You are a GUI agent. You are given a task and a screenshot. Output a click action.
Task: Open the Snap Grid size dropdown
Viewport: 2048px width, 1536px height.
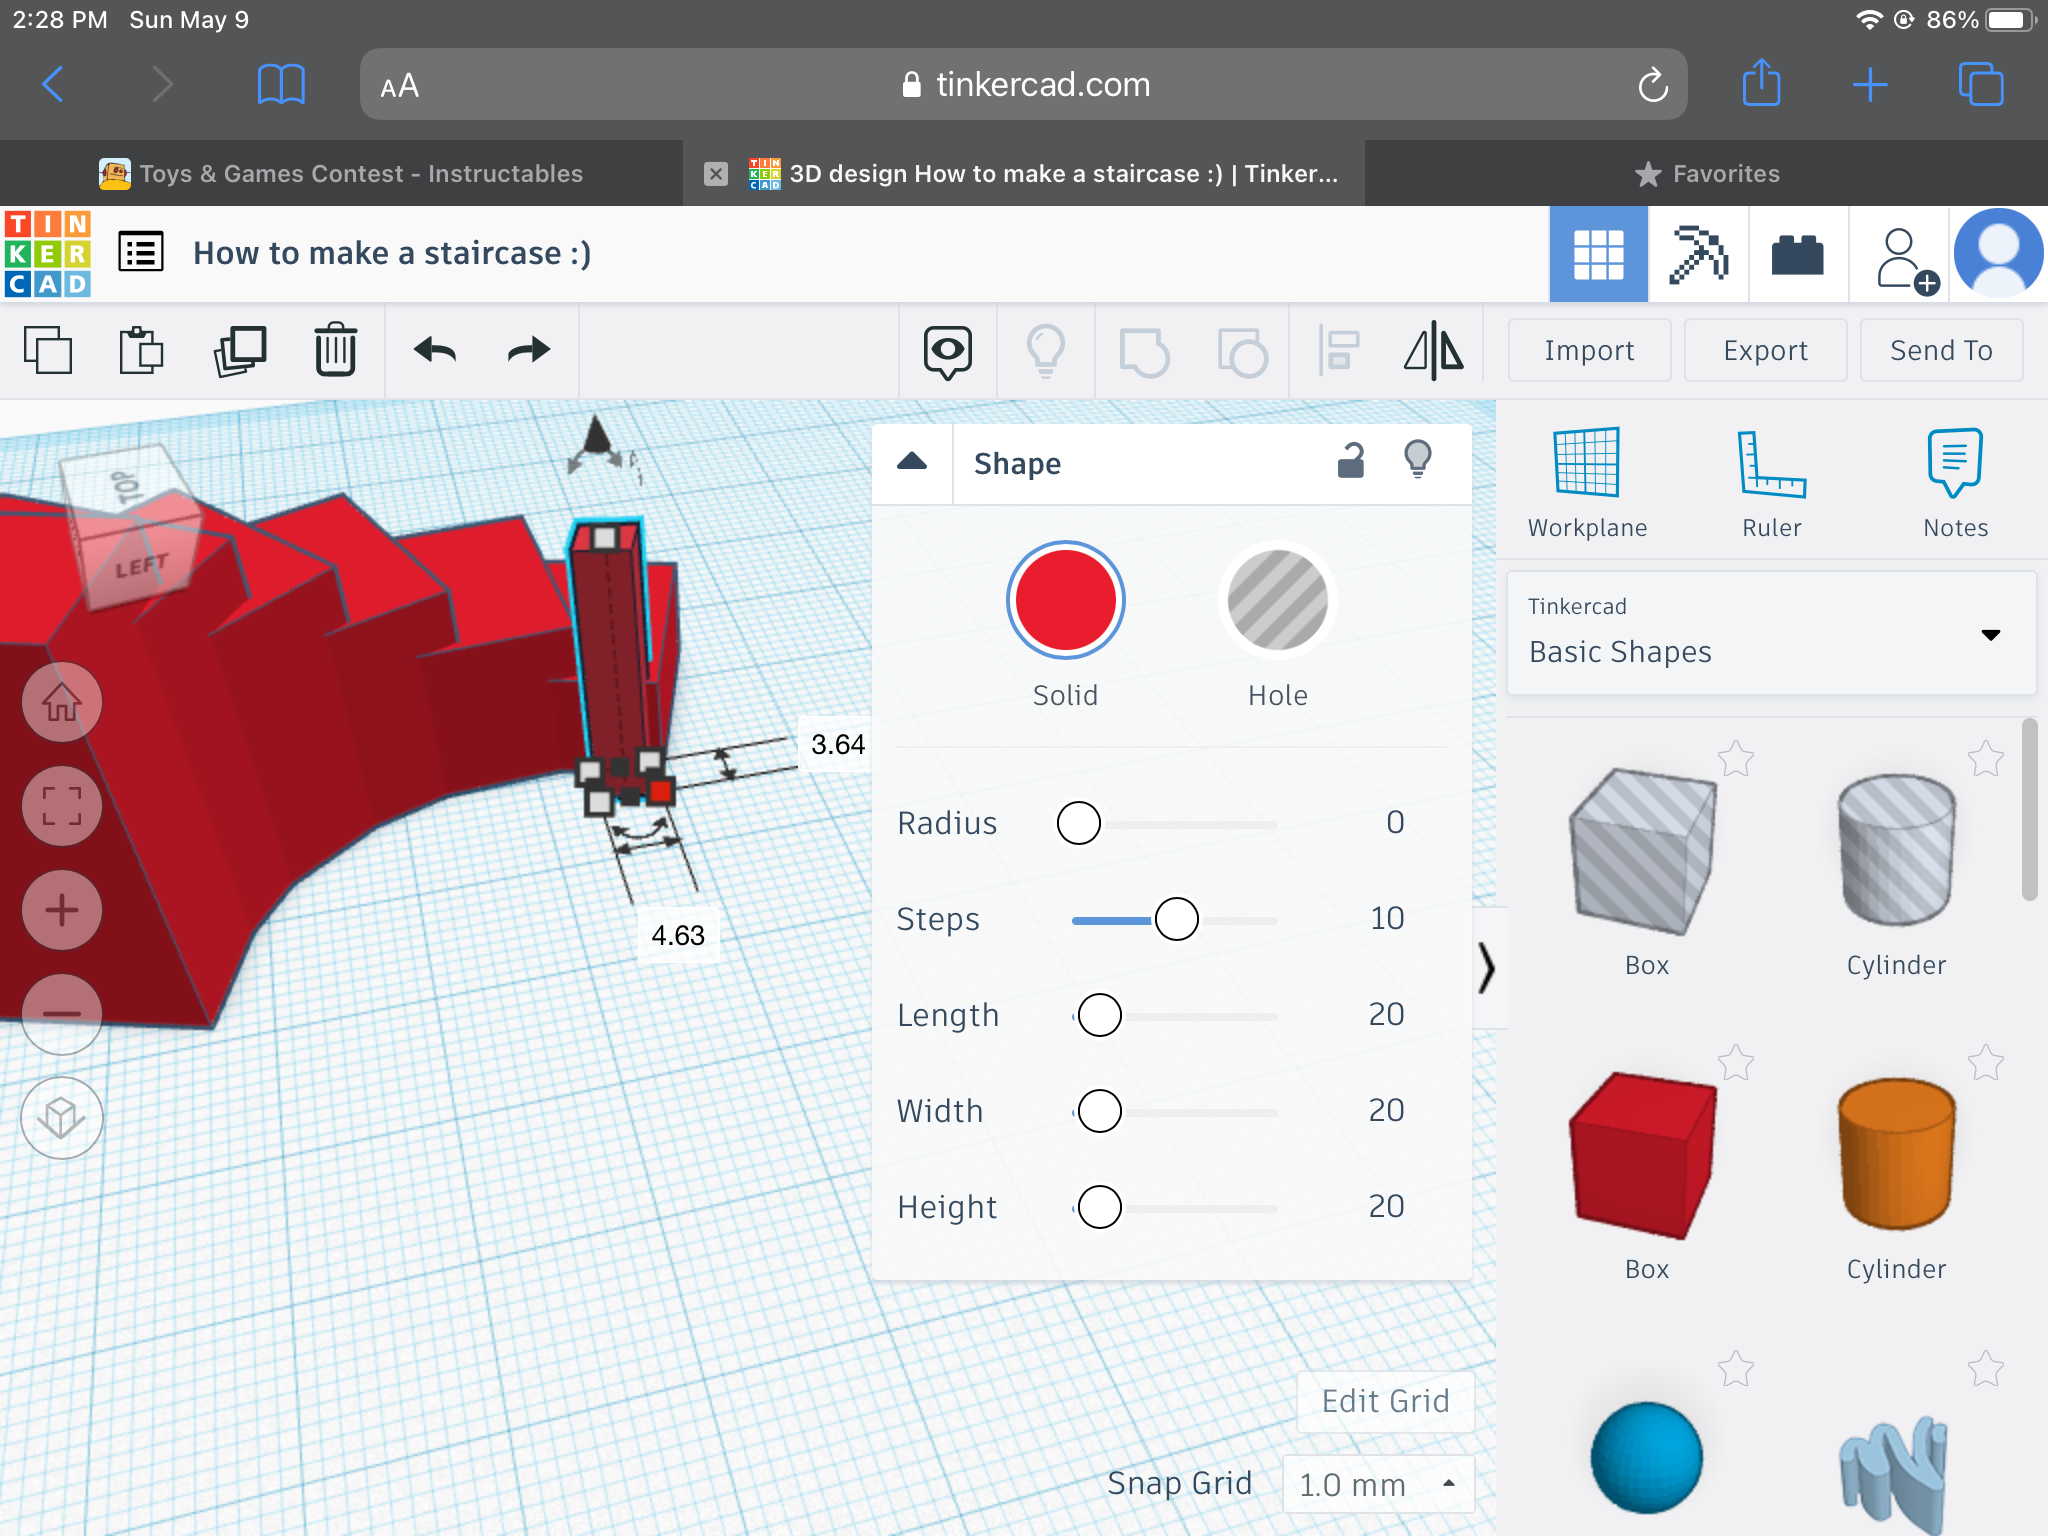tap(1378, 1485)
